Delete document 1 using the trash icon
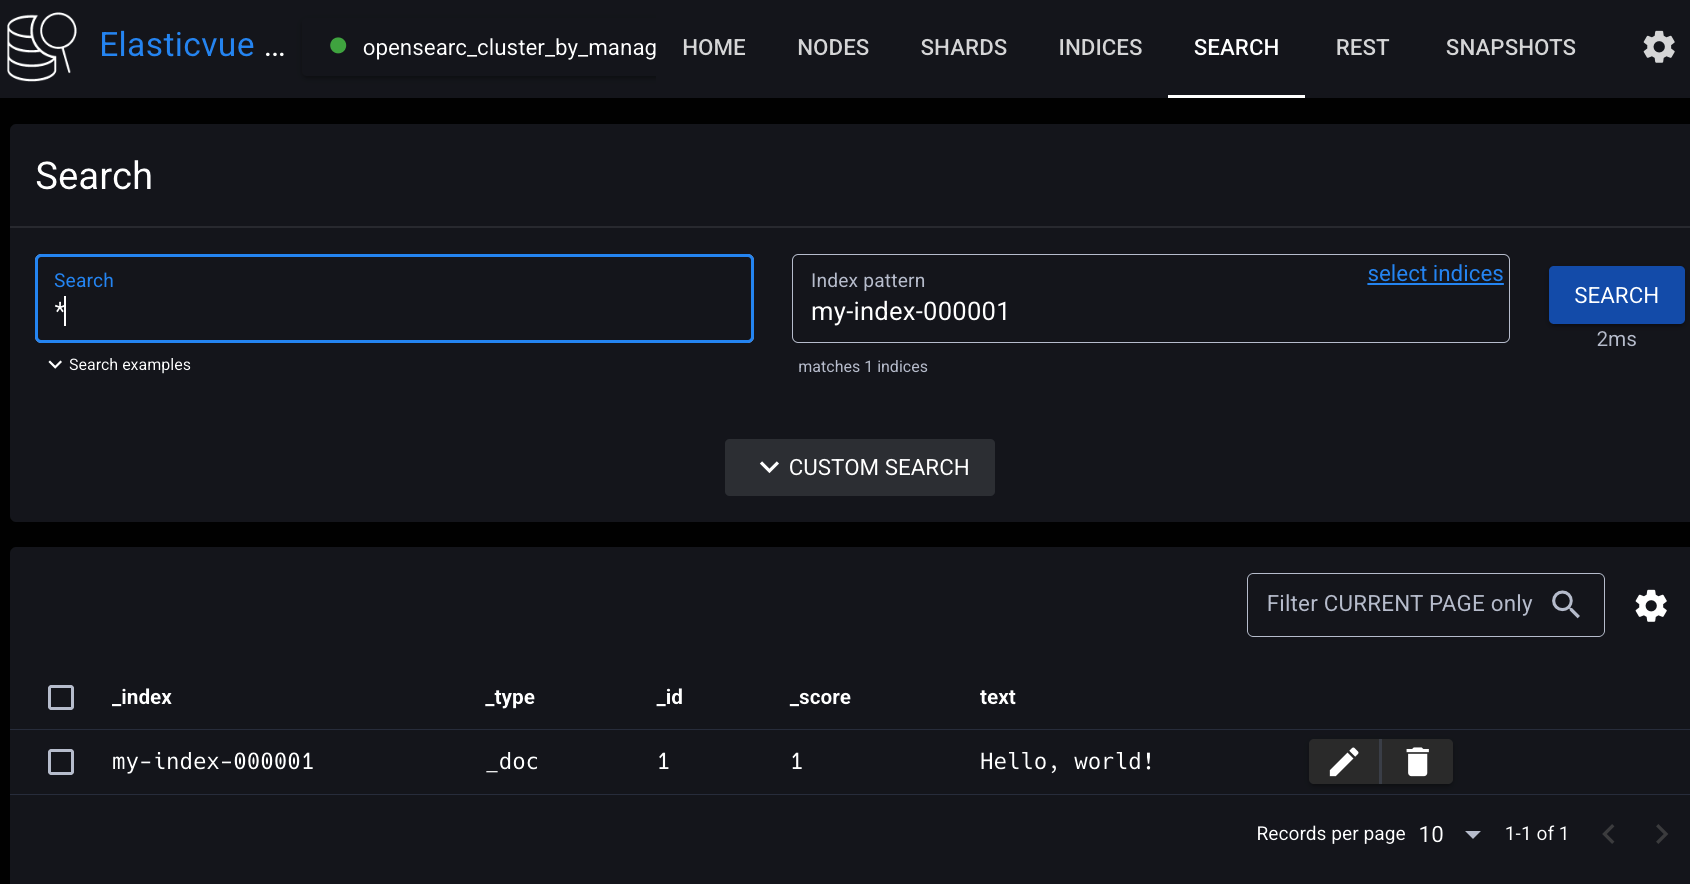 [x=1417, y=762]
